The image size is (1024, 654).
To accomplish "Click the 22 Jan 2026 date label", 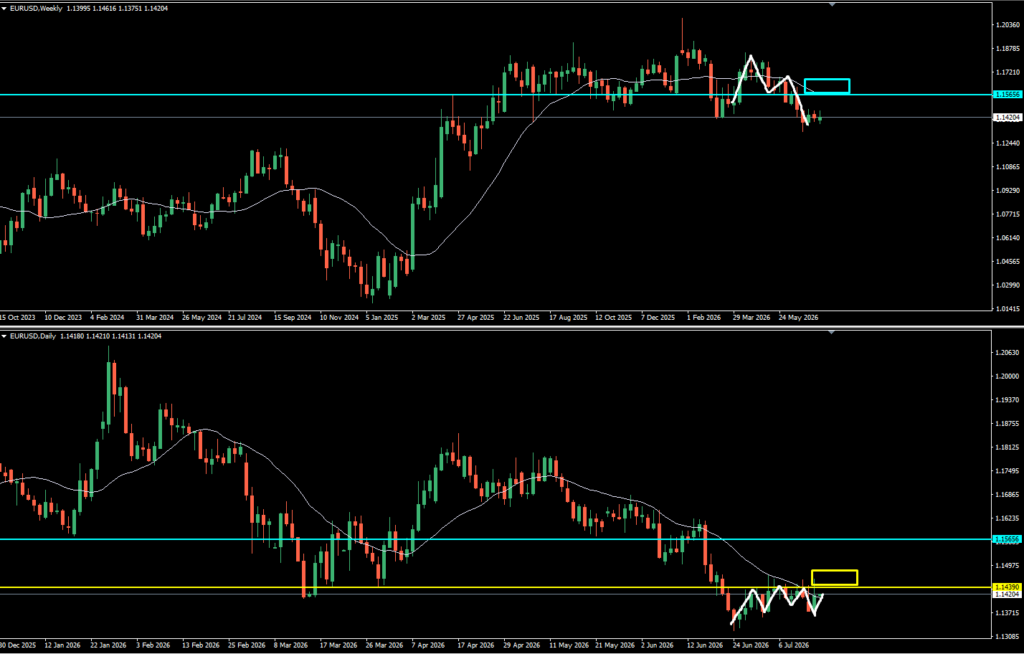I will [x=108, y=645].
